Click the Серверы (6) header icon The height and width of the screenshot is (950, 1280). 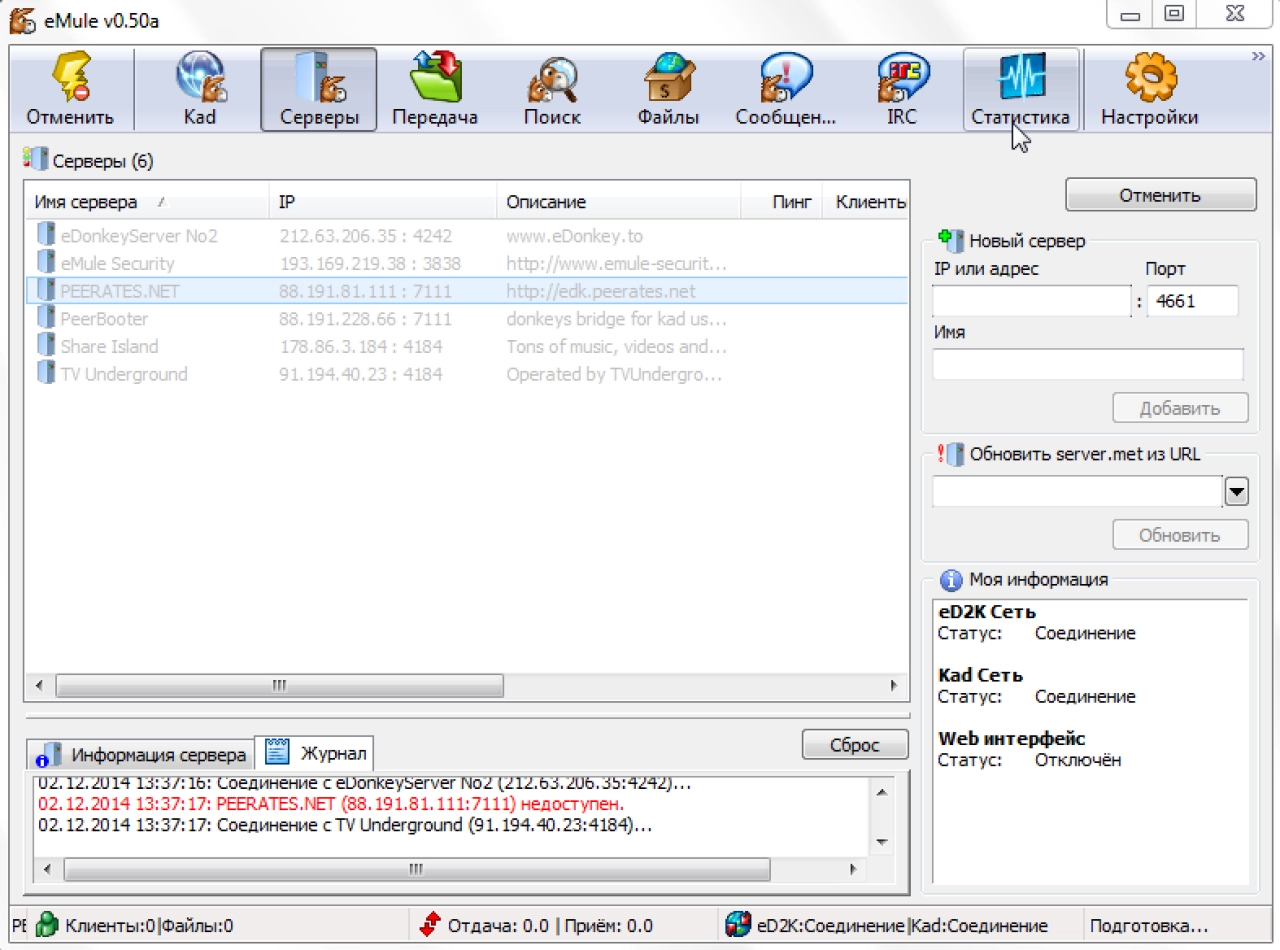pyautogui.click(x=35, y=160)
